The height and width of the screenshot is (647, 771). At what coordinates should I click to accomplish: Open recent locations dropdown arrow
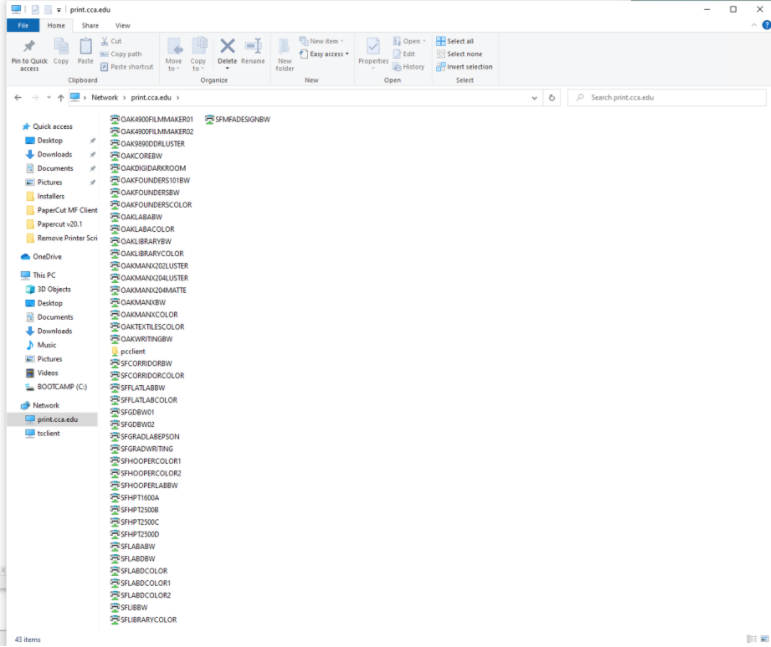pos(49,98)
